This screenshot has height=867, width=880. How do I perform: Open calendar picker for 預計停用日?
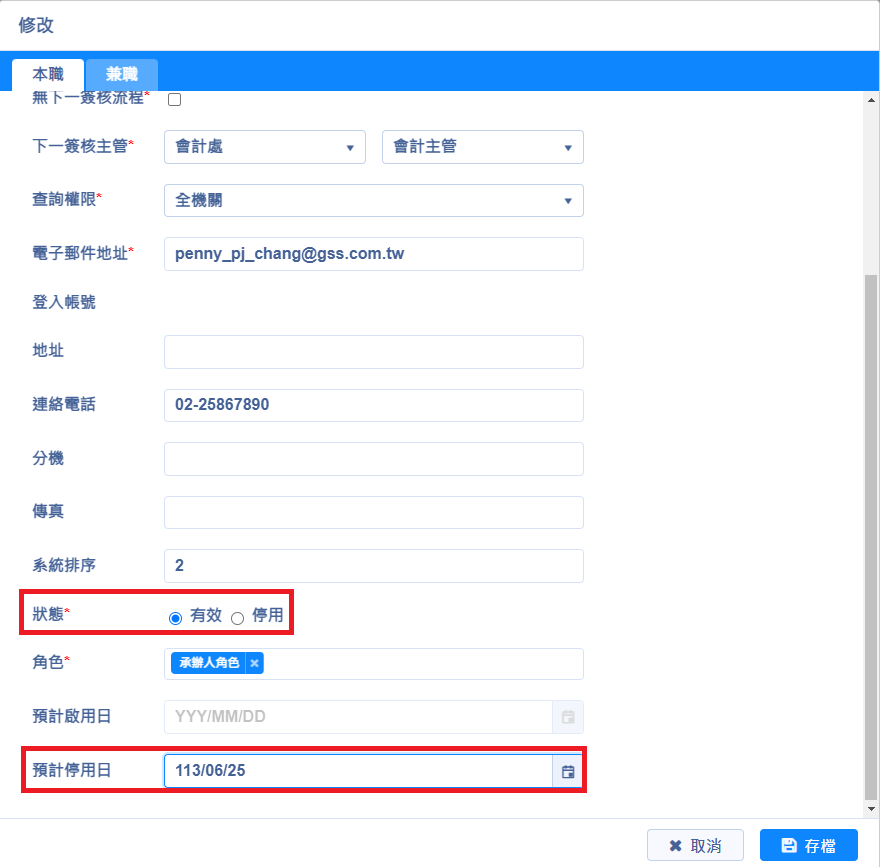pyautogui.click(x=568, y=771)
